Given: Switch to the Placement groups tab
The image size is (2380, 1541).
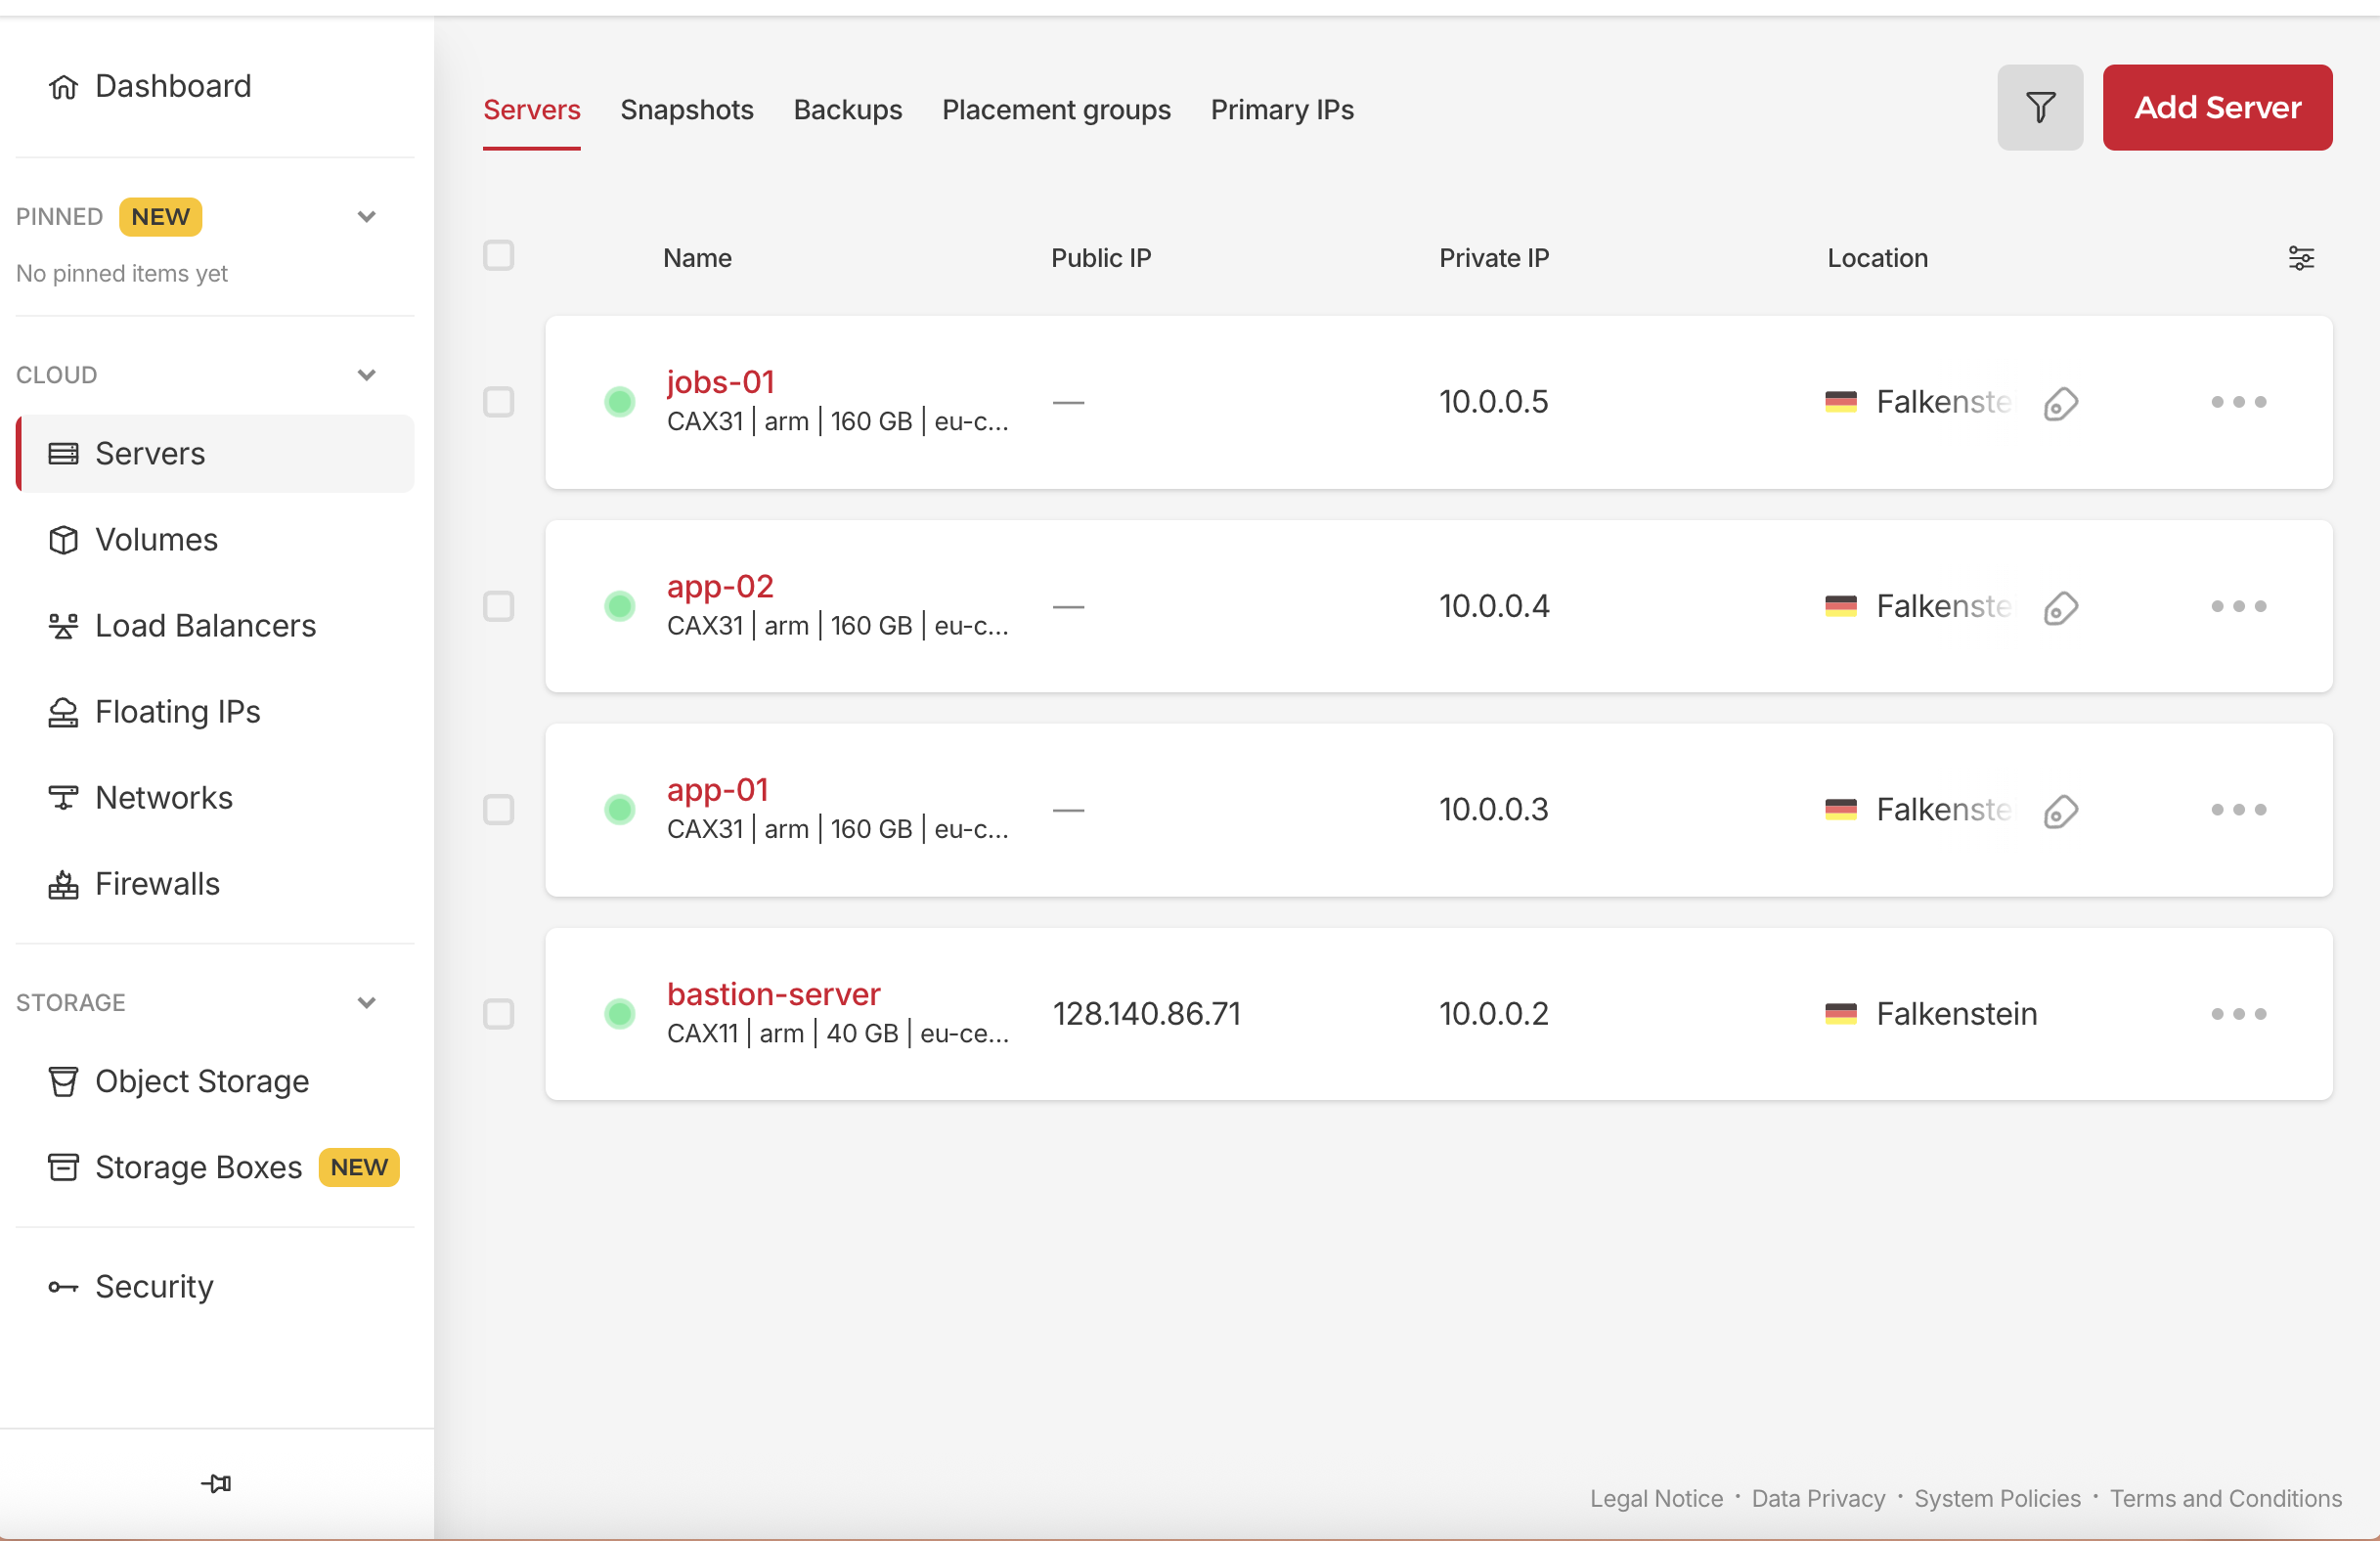Looking at the screenshot, I should (1056, 109).
